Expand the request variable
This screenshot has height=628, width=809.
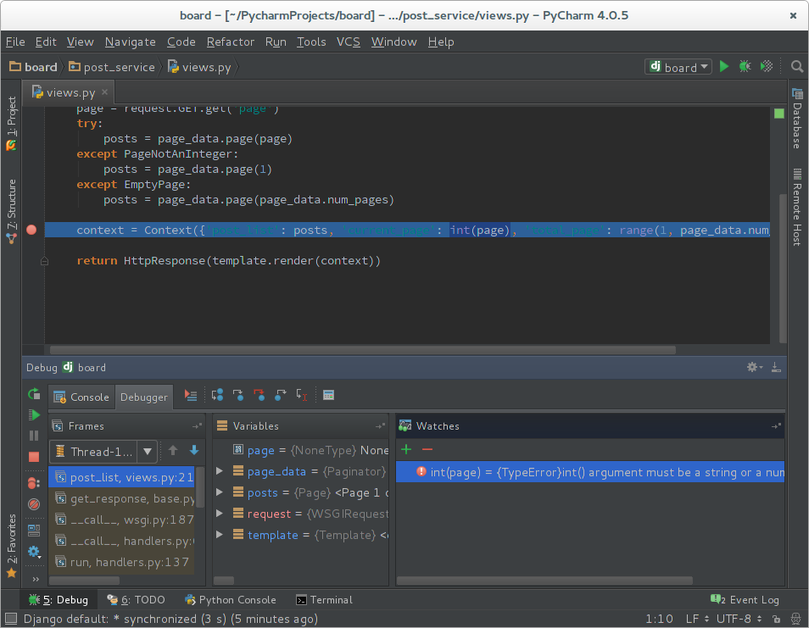pyautogui.click(x=219, y=513)
